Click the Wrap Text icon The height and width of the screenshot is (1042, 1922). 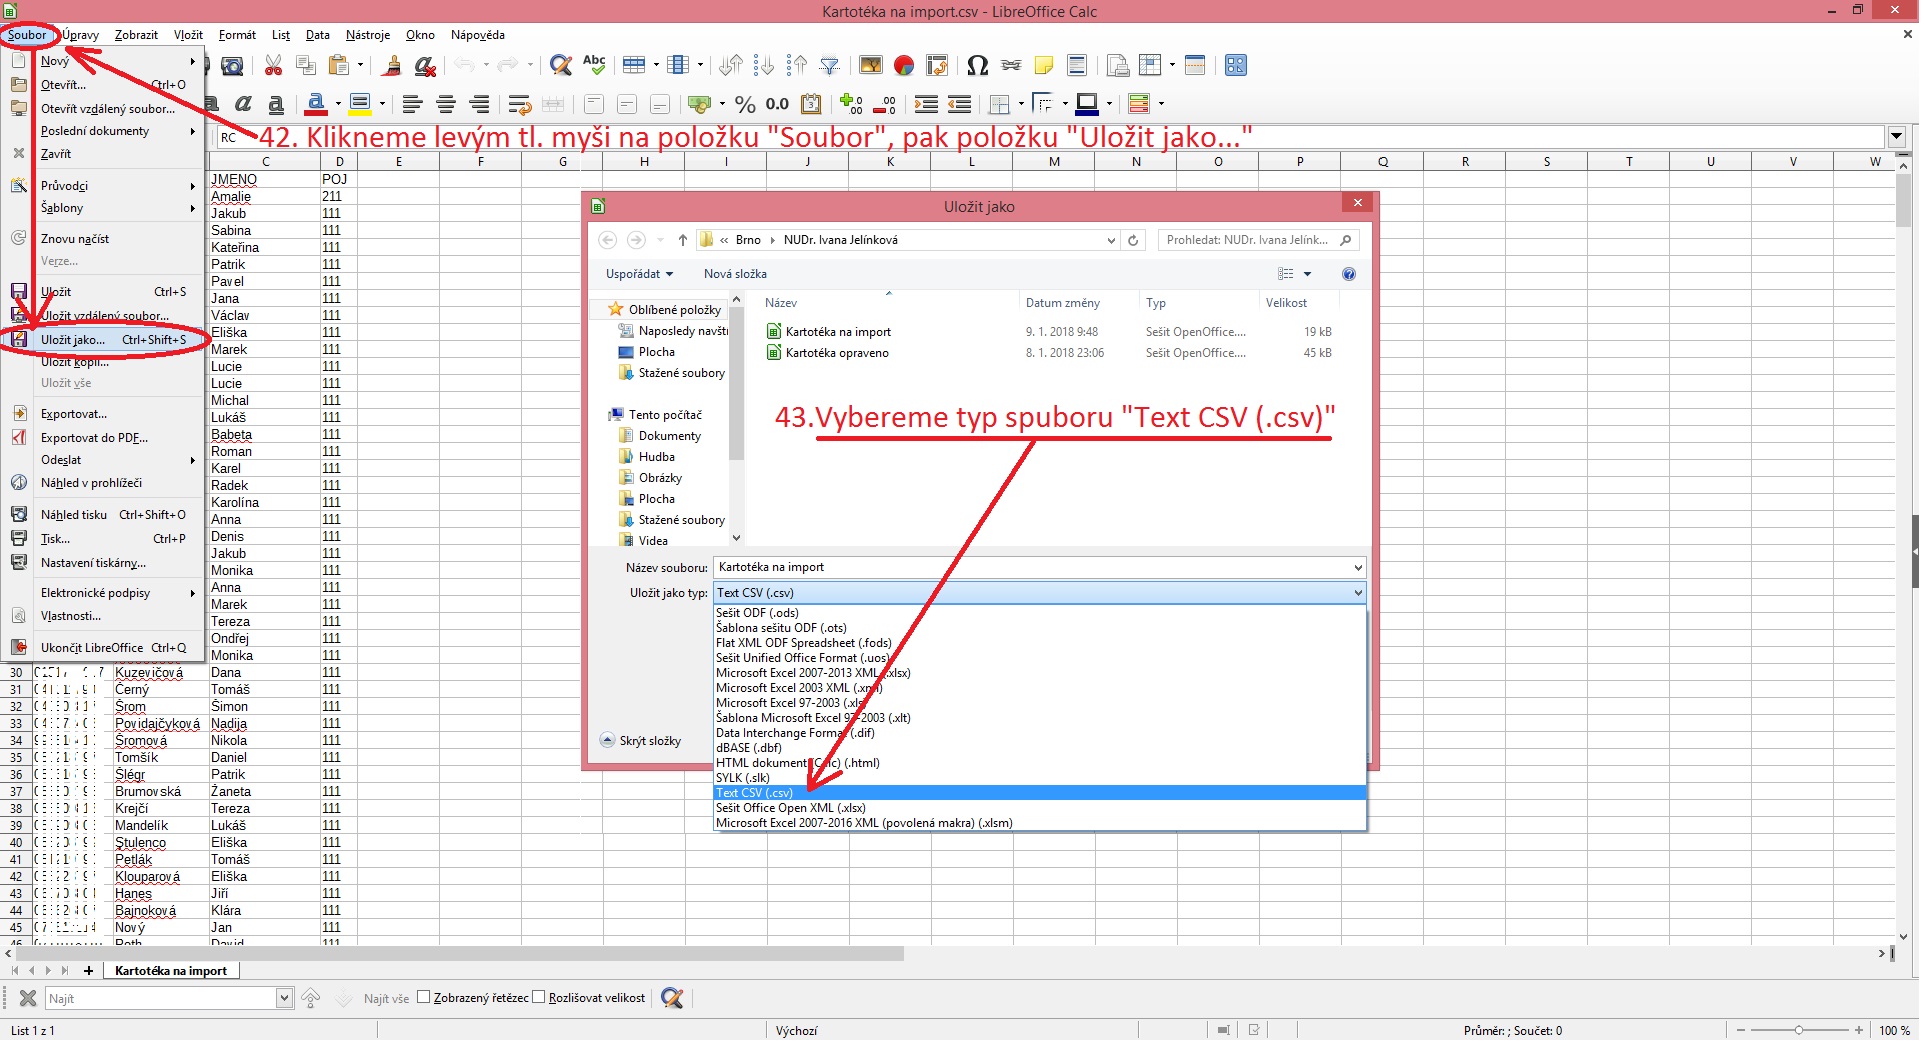pyautogui.click(x=519, y=104)
